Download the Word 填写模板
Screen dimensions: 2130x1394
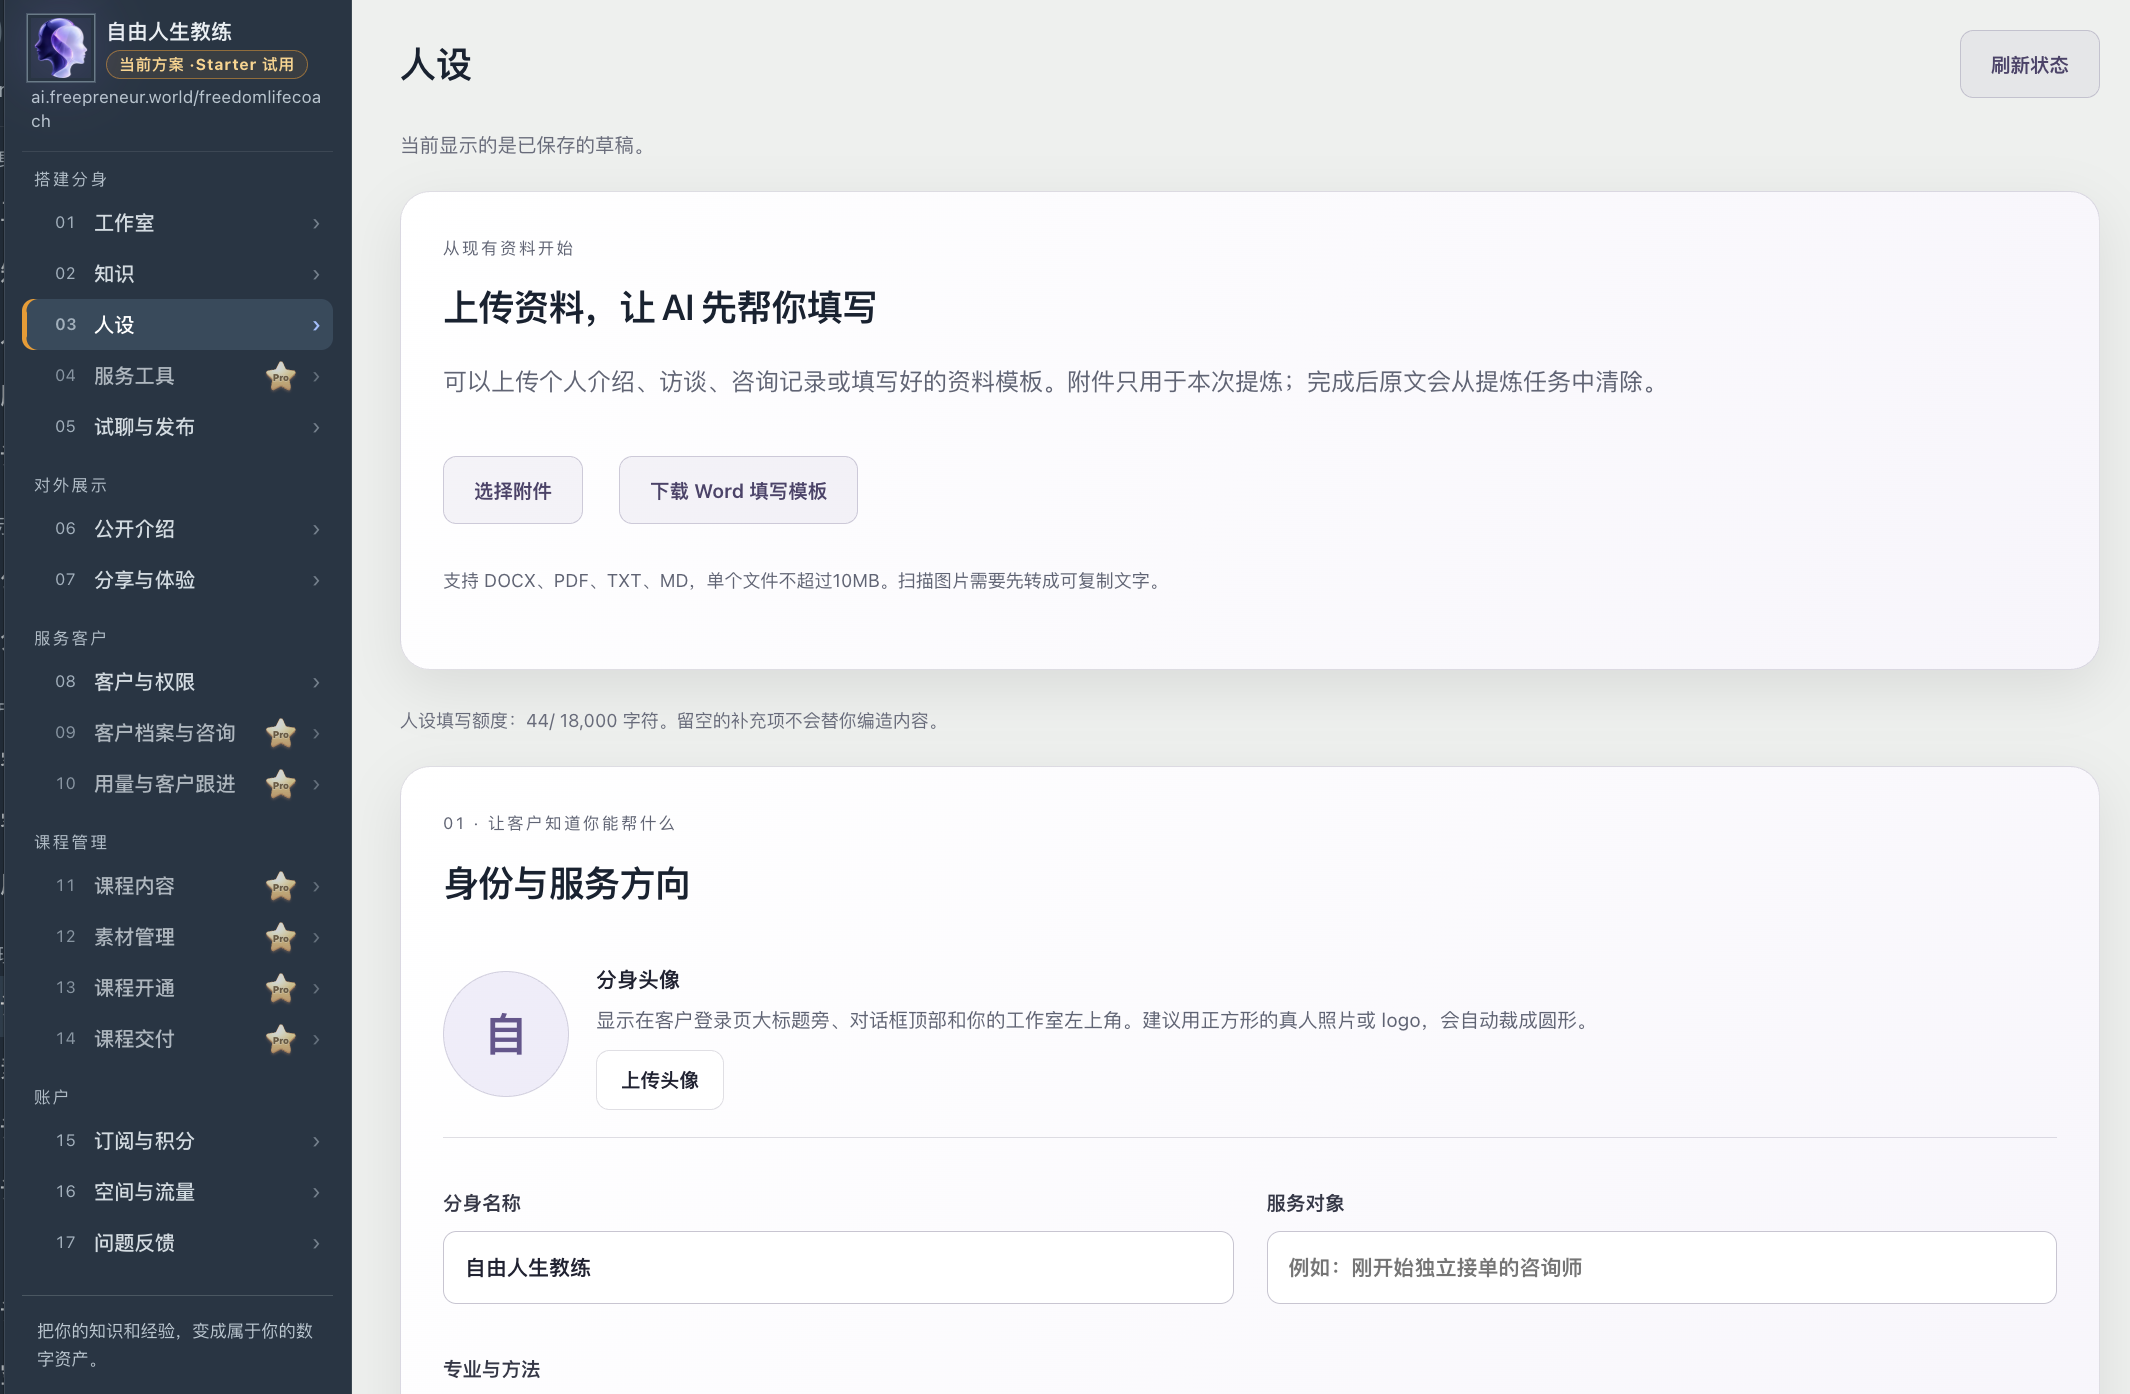[738, 490]
